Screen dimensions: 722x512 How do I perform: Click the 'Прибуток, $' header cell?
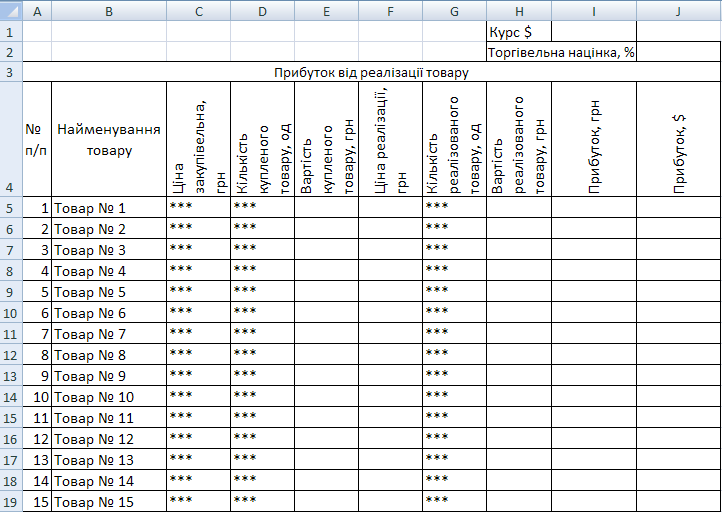679,139
